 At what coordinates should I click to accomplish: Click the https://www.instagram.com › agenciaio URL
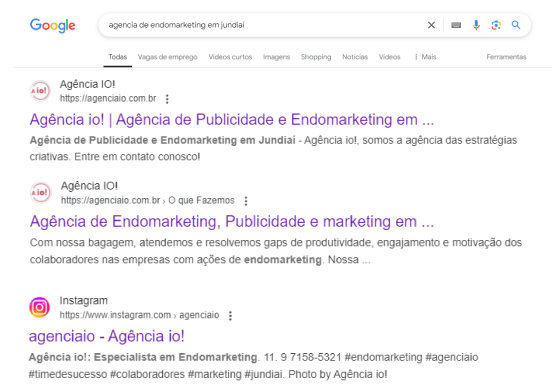pos(139,315)
